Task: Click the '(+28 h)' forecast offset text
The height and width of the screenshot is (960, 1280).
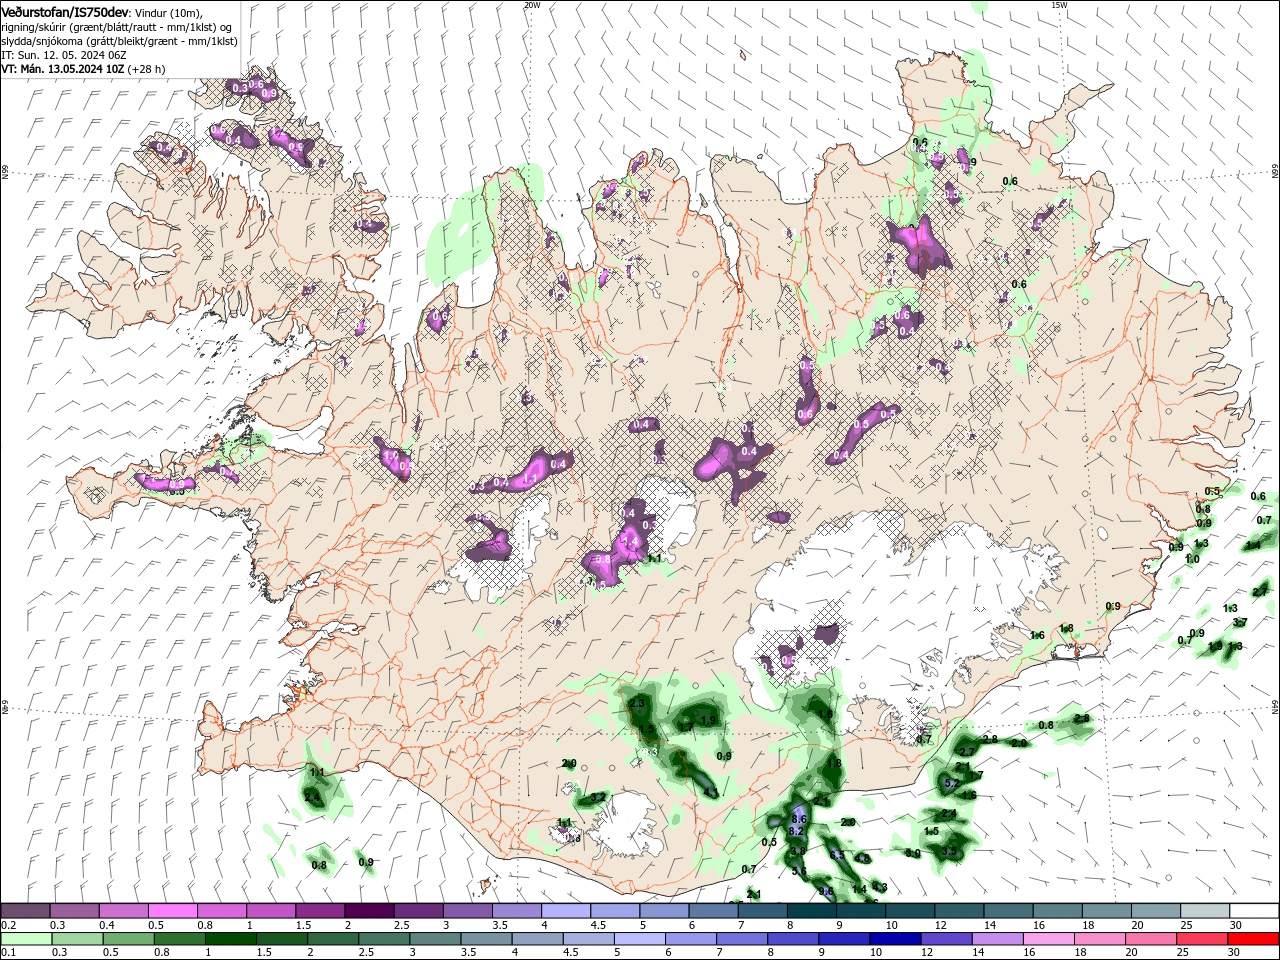Action: (146, 69)
